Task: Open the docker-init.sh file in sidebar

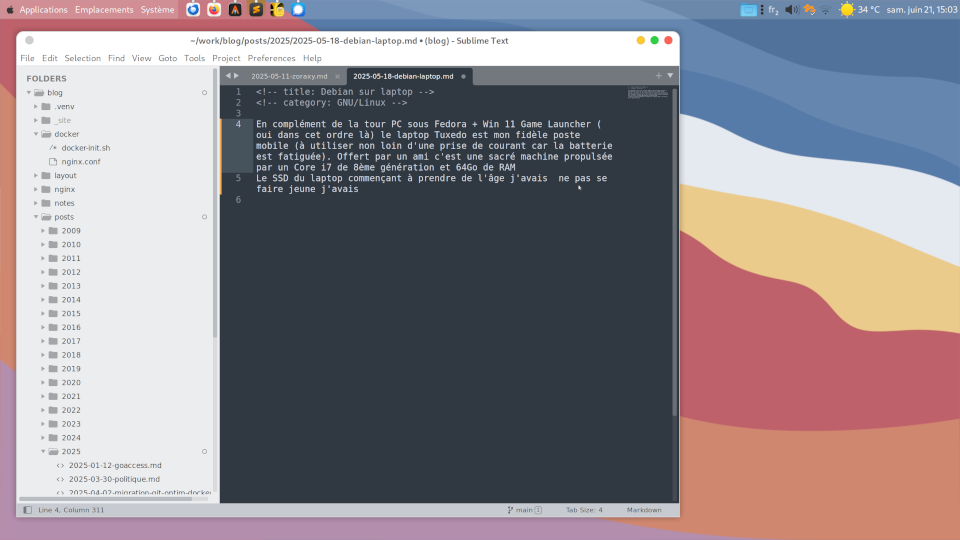Action: point(85,147)
